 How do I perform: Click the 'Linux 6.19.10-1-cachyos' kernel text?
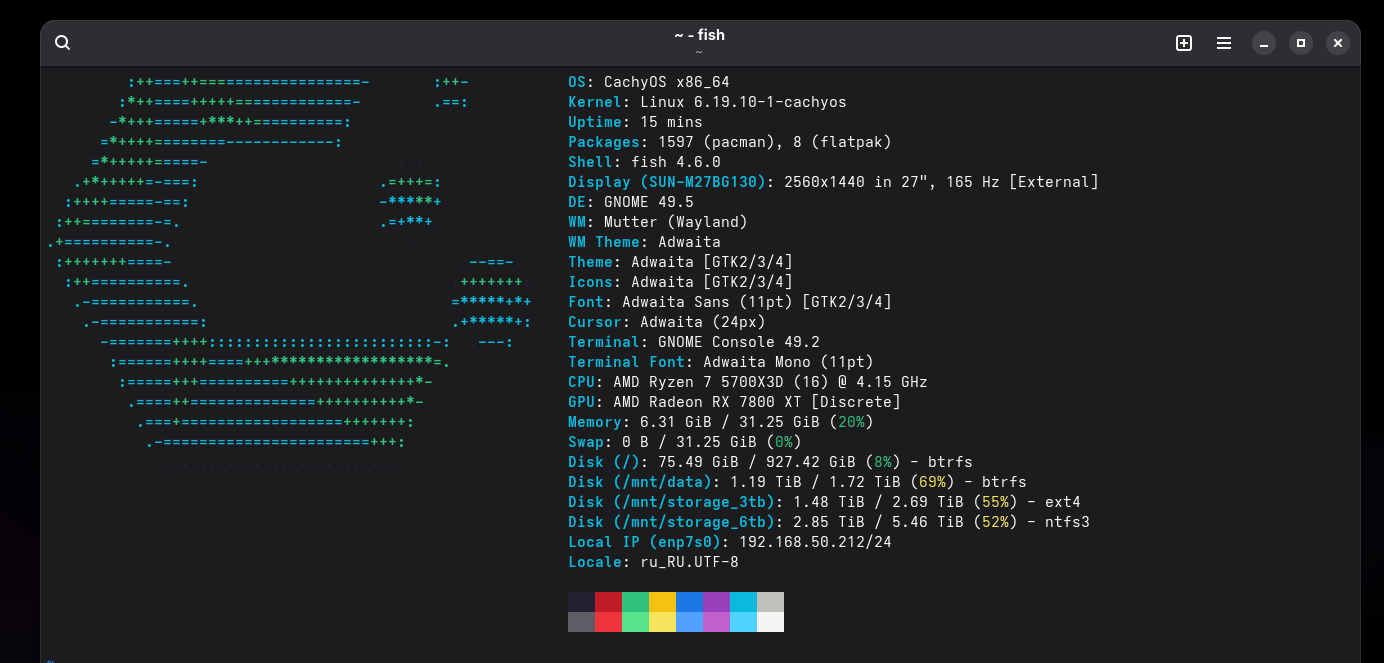click(x=743, y=102)
